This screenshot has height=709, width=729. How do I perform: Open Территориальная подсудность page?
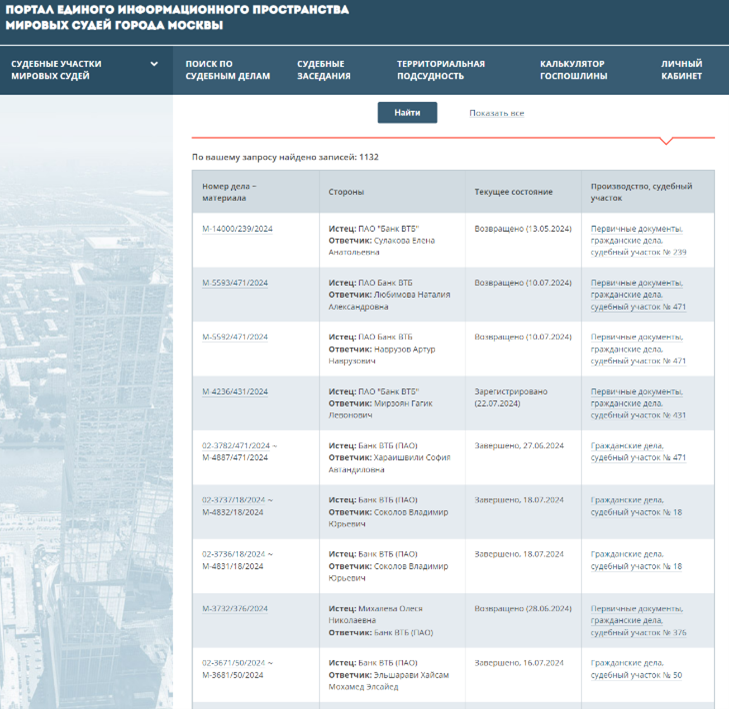tap(440, 70)
